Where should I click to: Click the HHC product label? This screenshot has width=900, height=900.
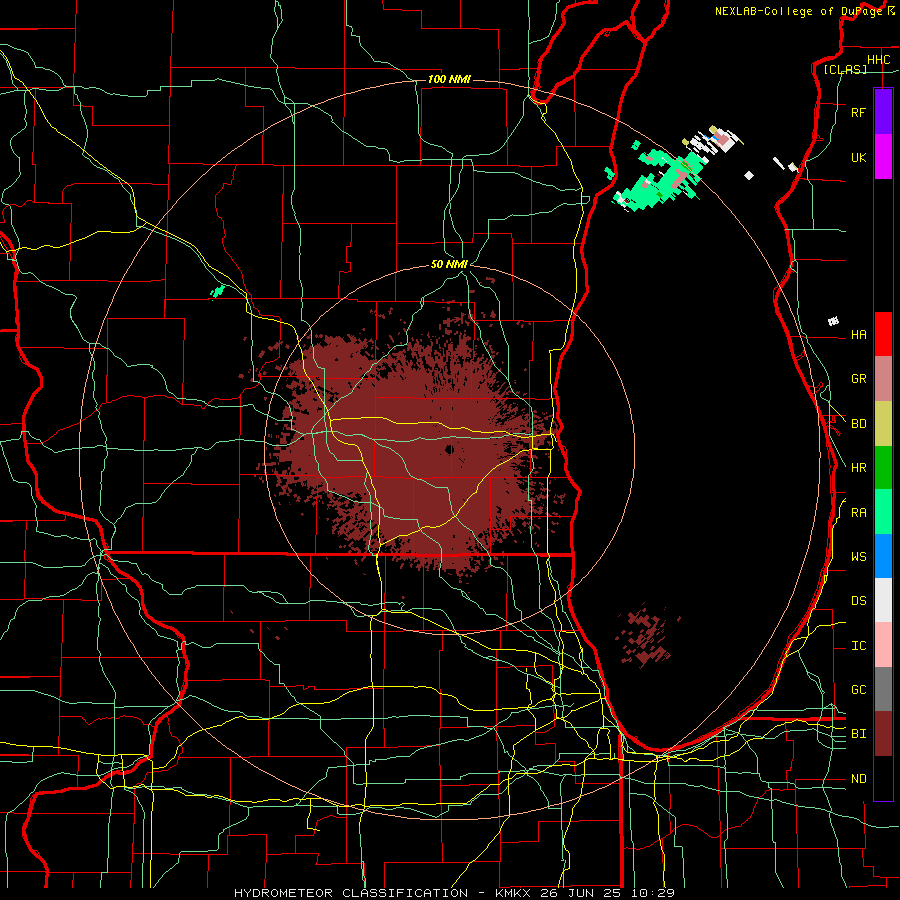click(x=878, y=60)
